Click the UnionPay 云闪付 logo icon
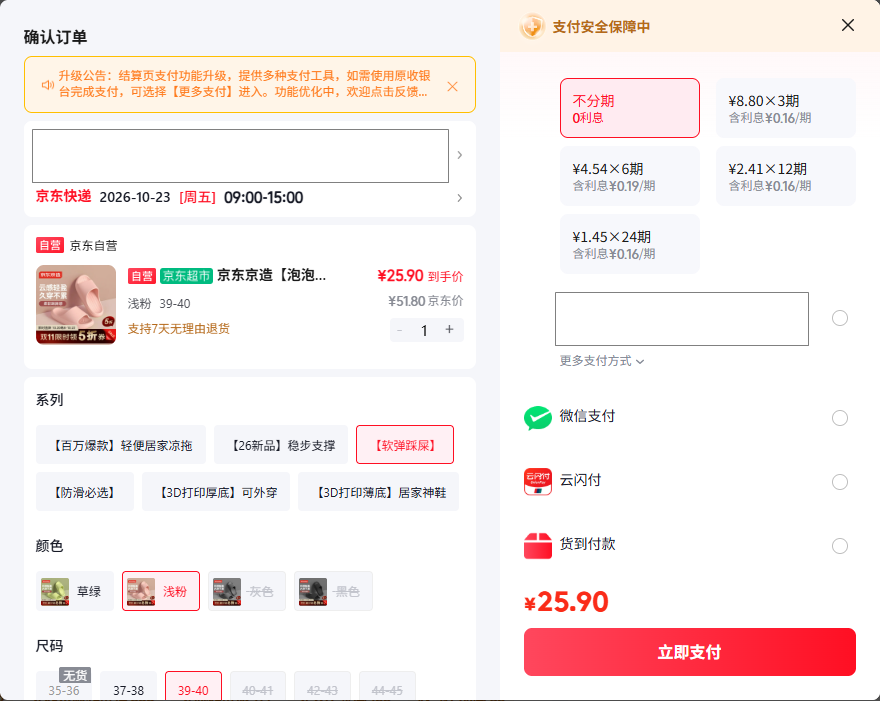The height and width of the screenshot is (701, 880). [538, 482]
